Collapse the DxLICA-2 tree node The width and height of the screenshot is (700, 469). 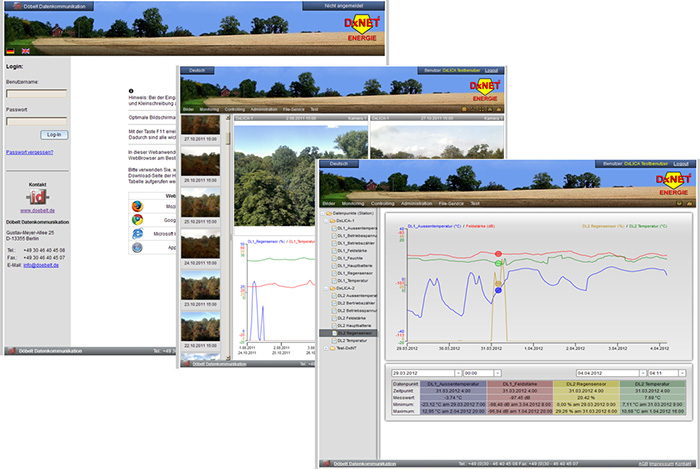point(326,288)
